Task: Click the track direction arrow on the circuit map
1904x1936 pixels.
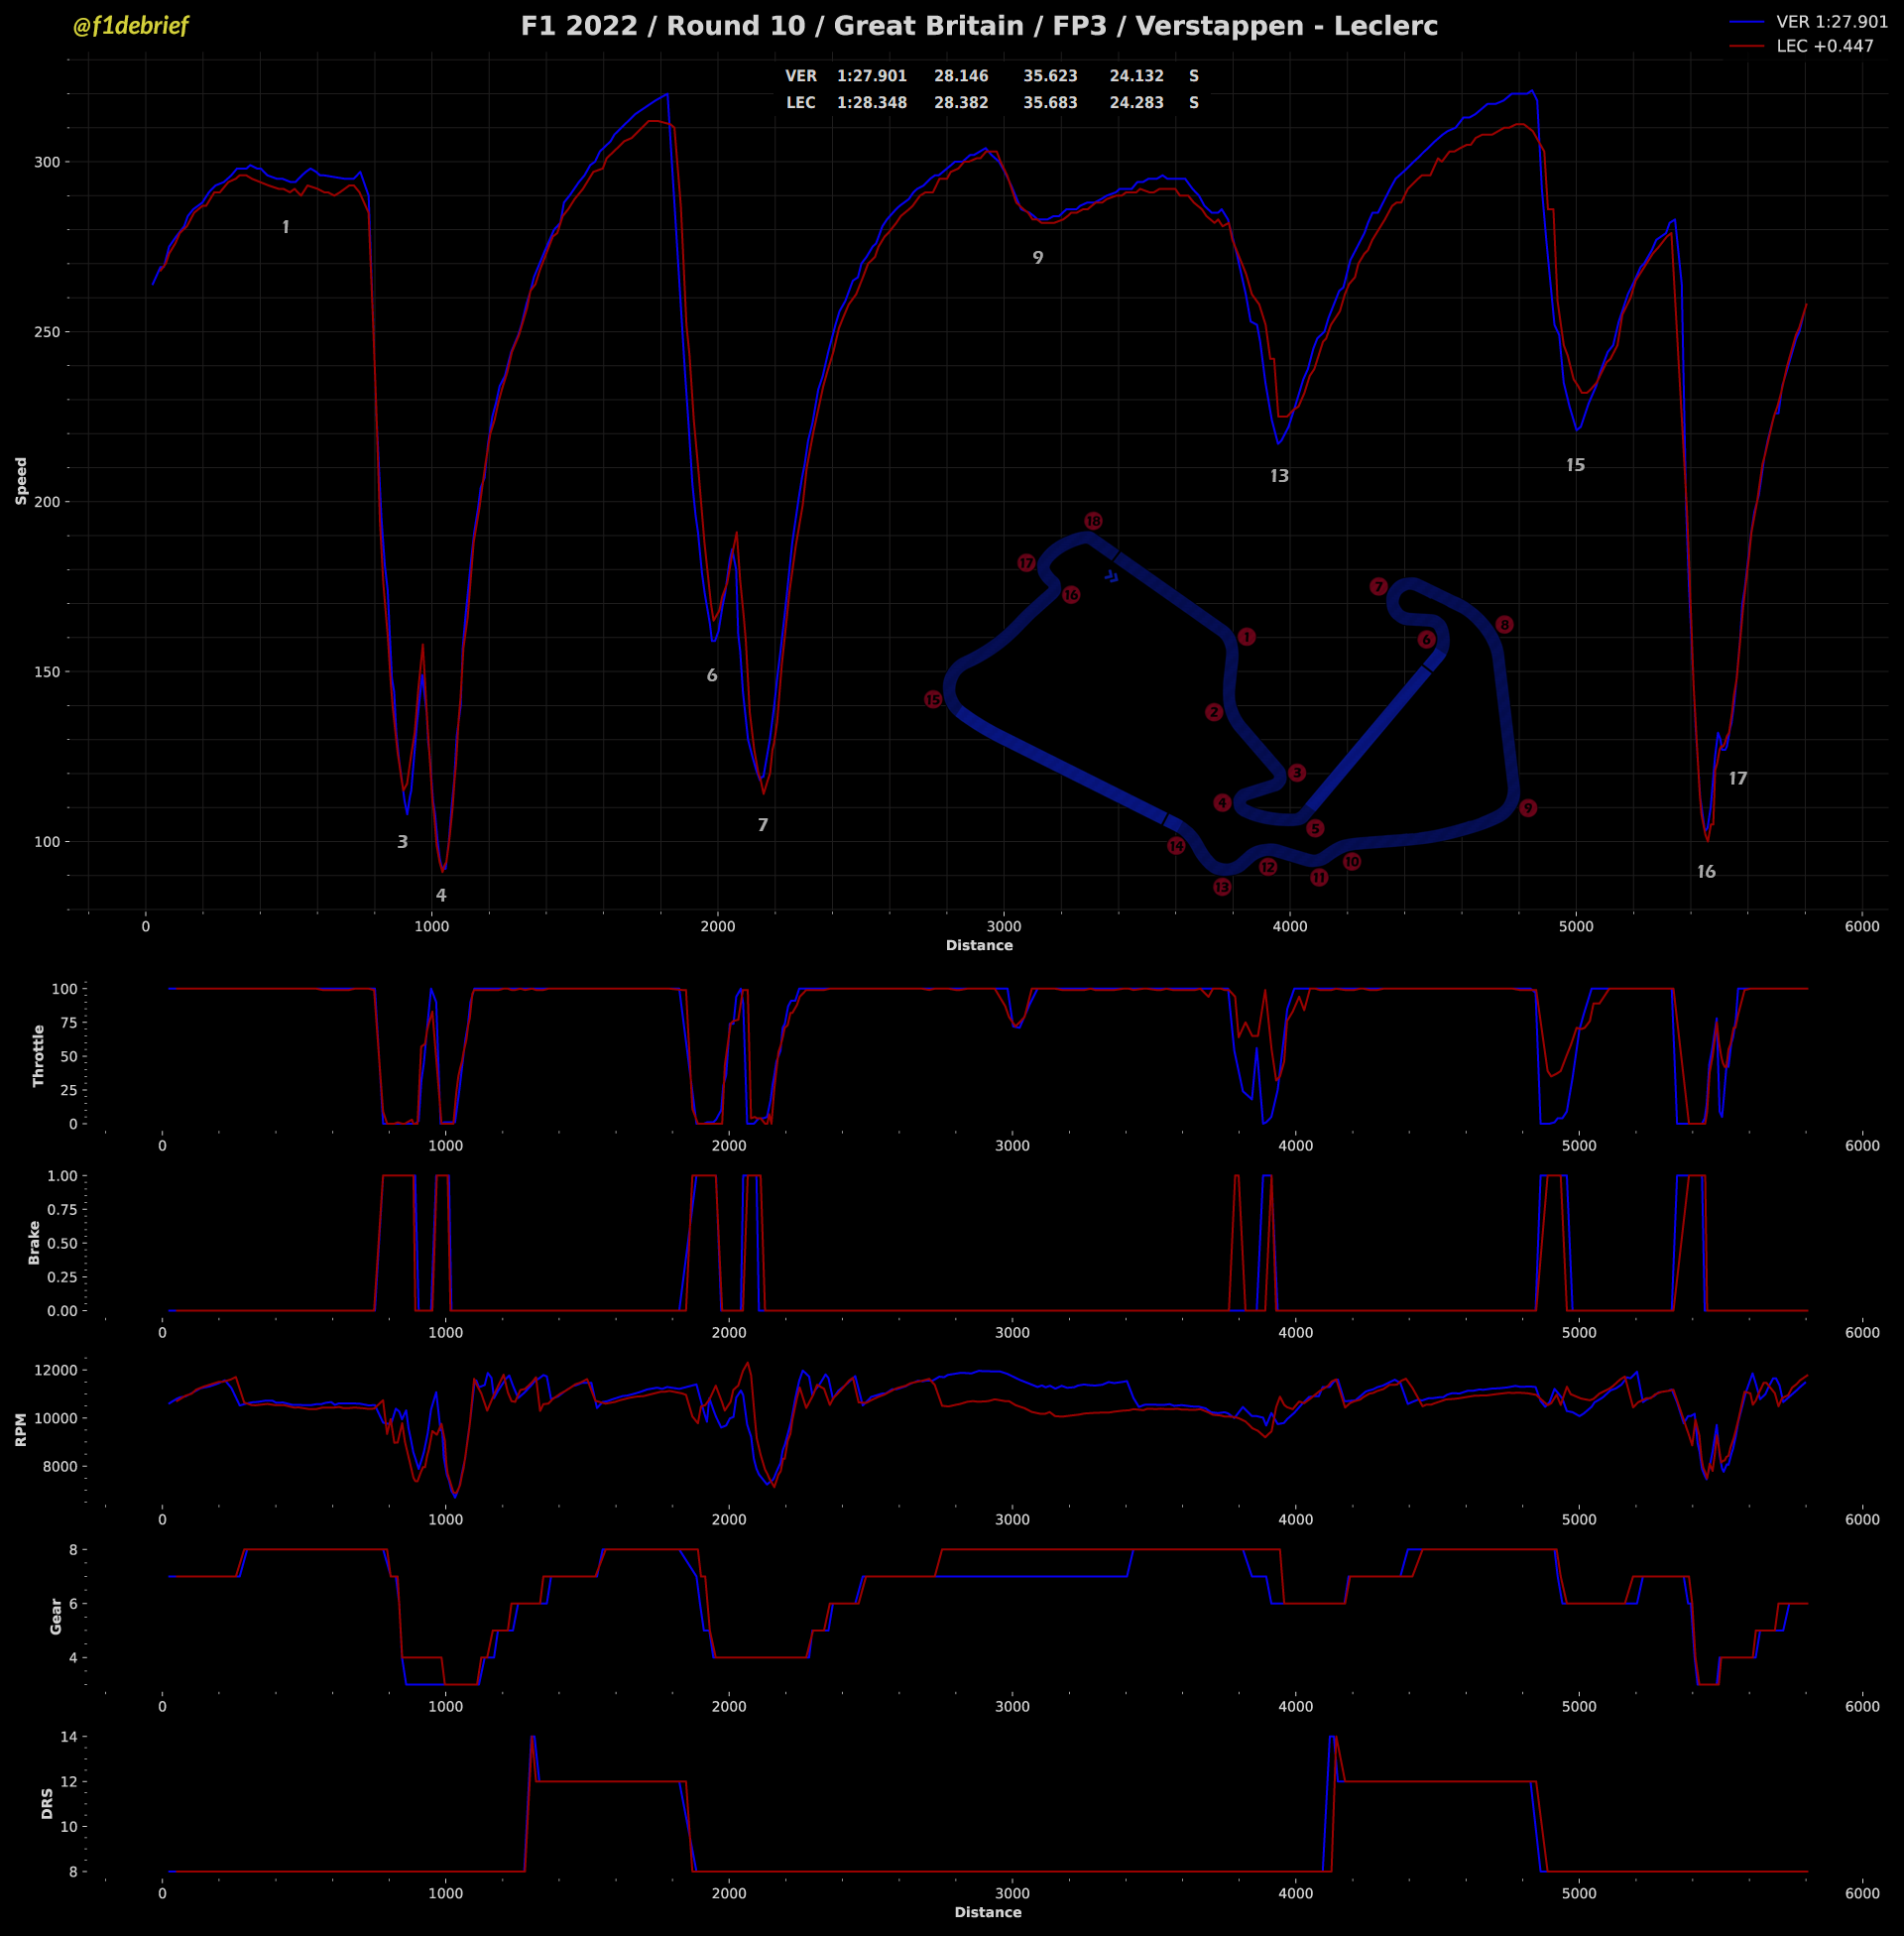Action: point(1111,576)
